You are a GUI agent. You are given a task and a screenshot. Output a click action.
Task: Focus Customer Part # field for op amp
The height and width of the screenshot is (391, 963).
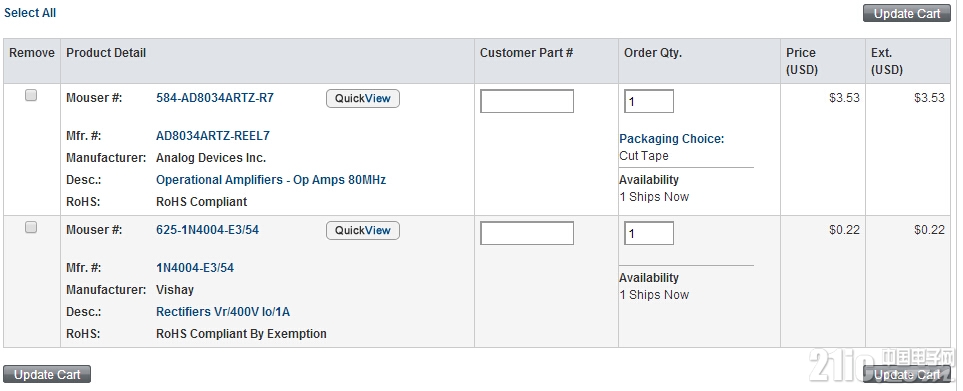pyautogui.click(x=527, y=101)
